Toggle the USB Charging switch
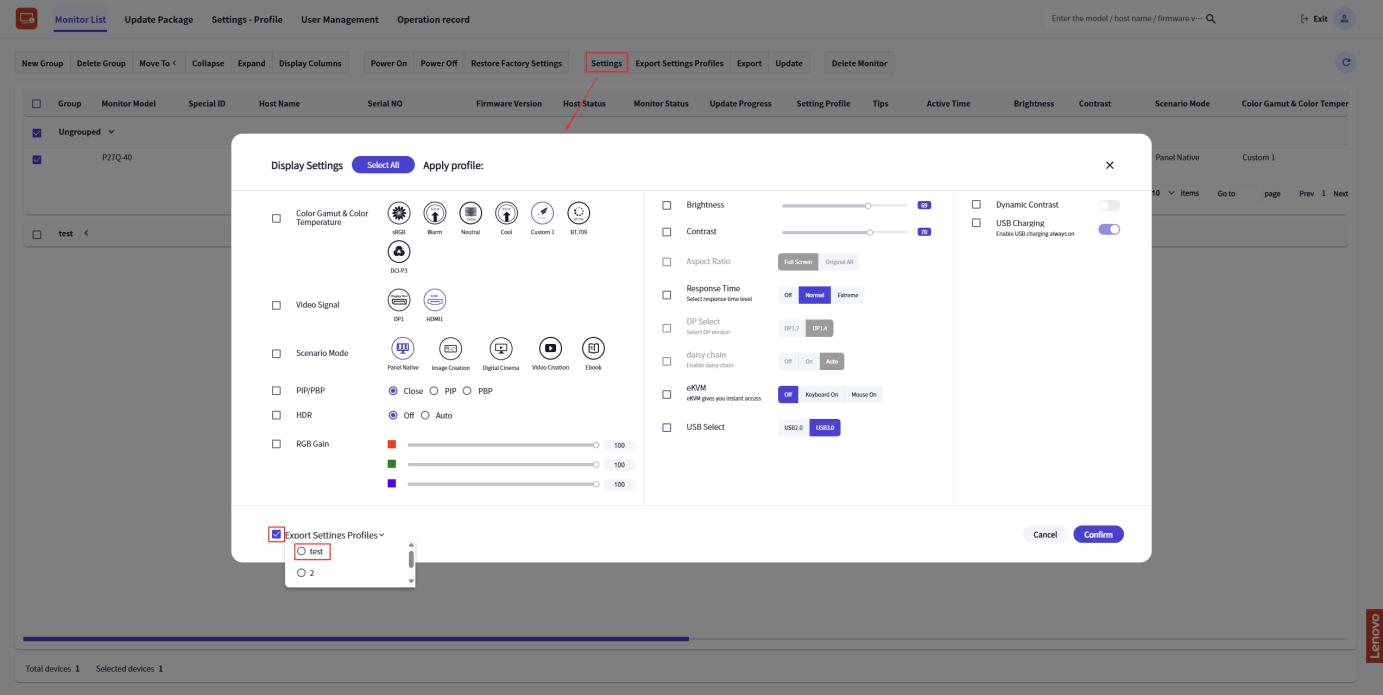The width and height of the screenshot is (1383, 695). [x=1109, y=229]
